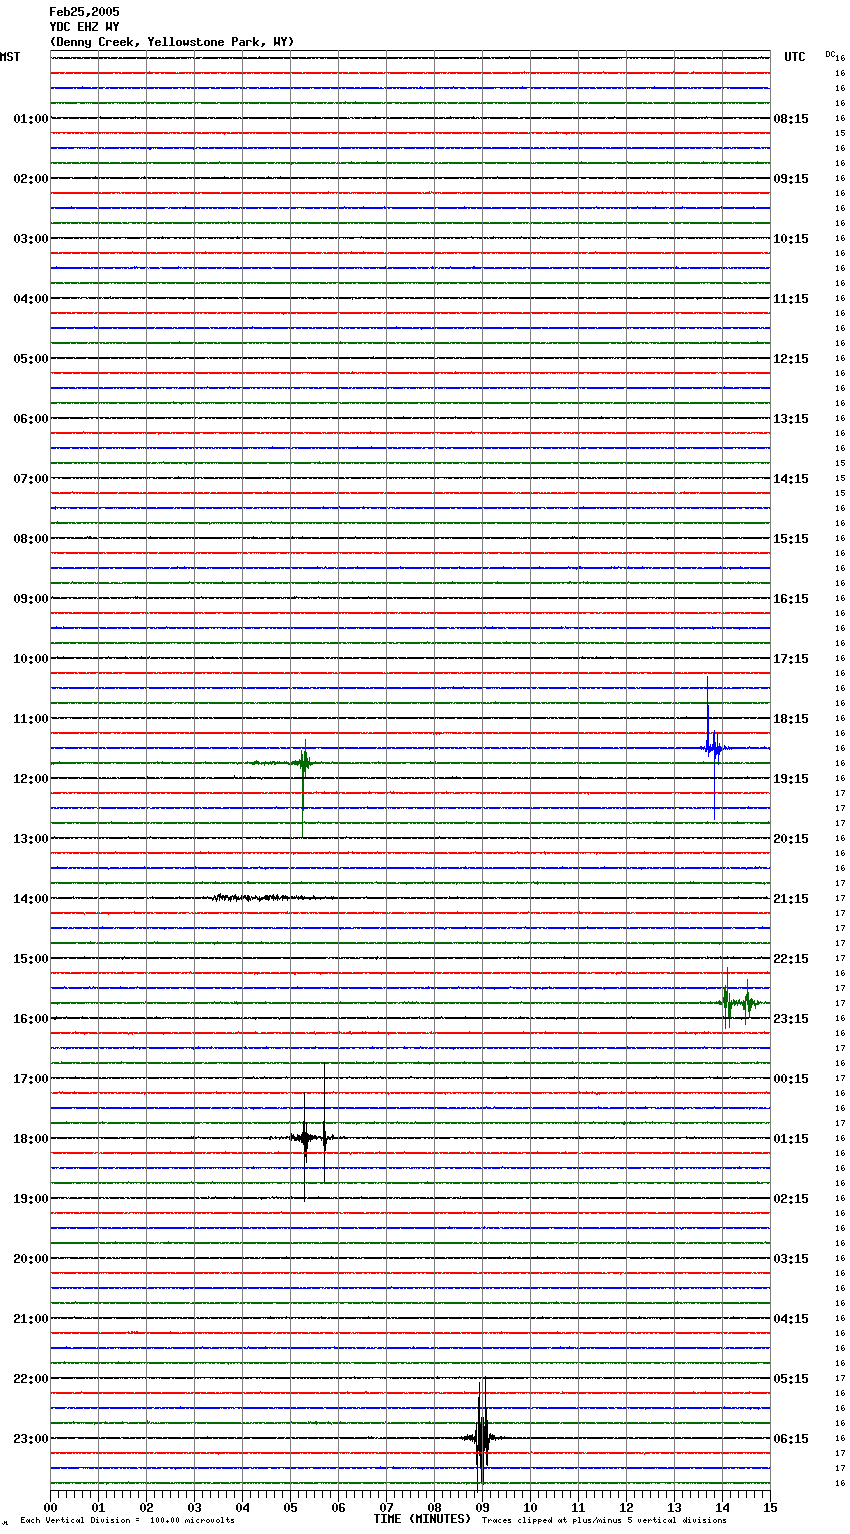Click minute 13 on the time axis

(674, 1508)
